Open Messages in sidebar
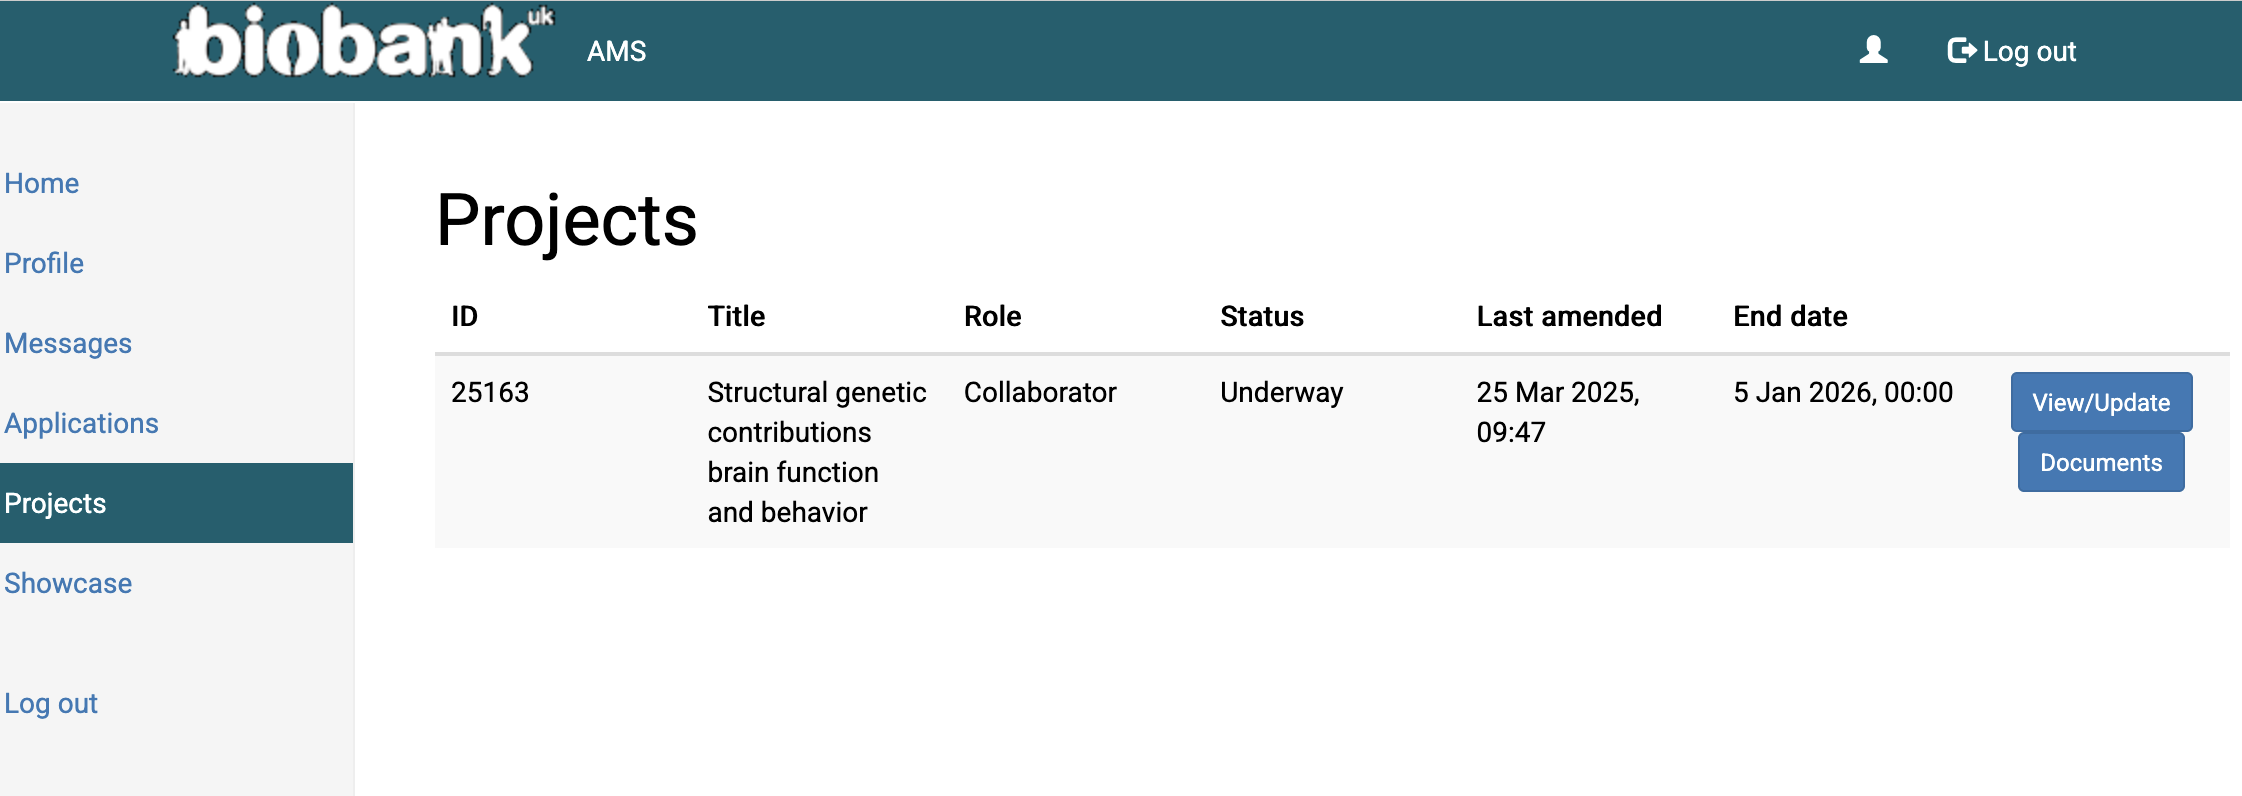The height and width of the screenshot is (796, 2242). click(x=68, y=343)
